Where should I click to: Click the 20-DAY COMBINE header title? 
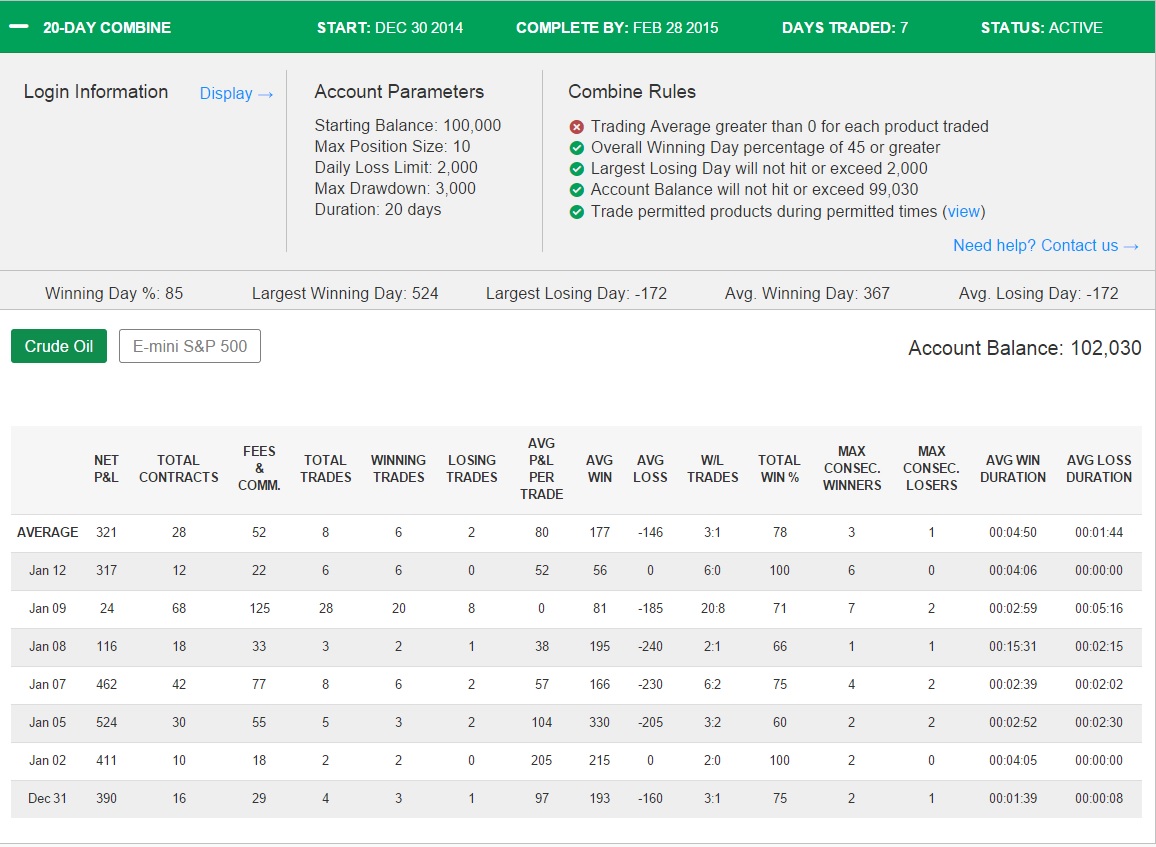[x=107, y=28]
